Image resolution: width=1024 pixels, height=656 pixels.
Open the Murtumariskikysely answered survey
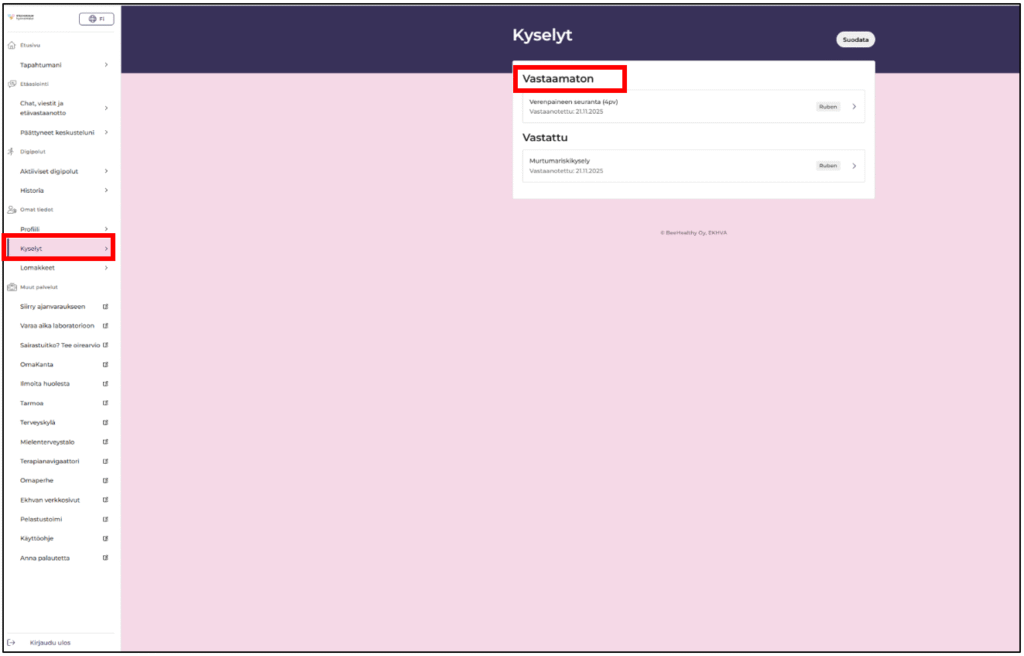(692, 166)
